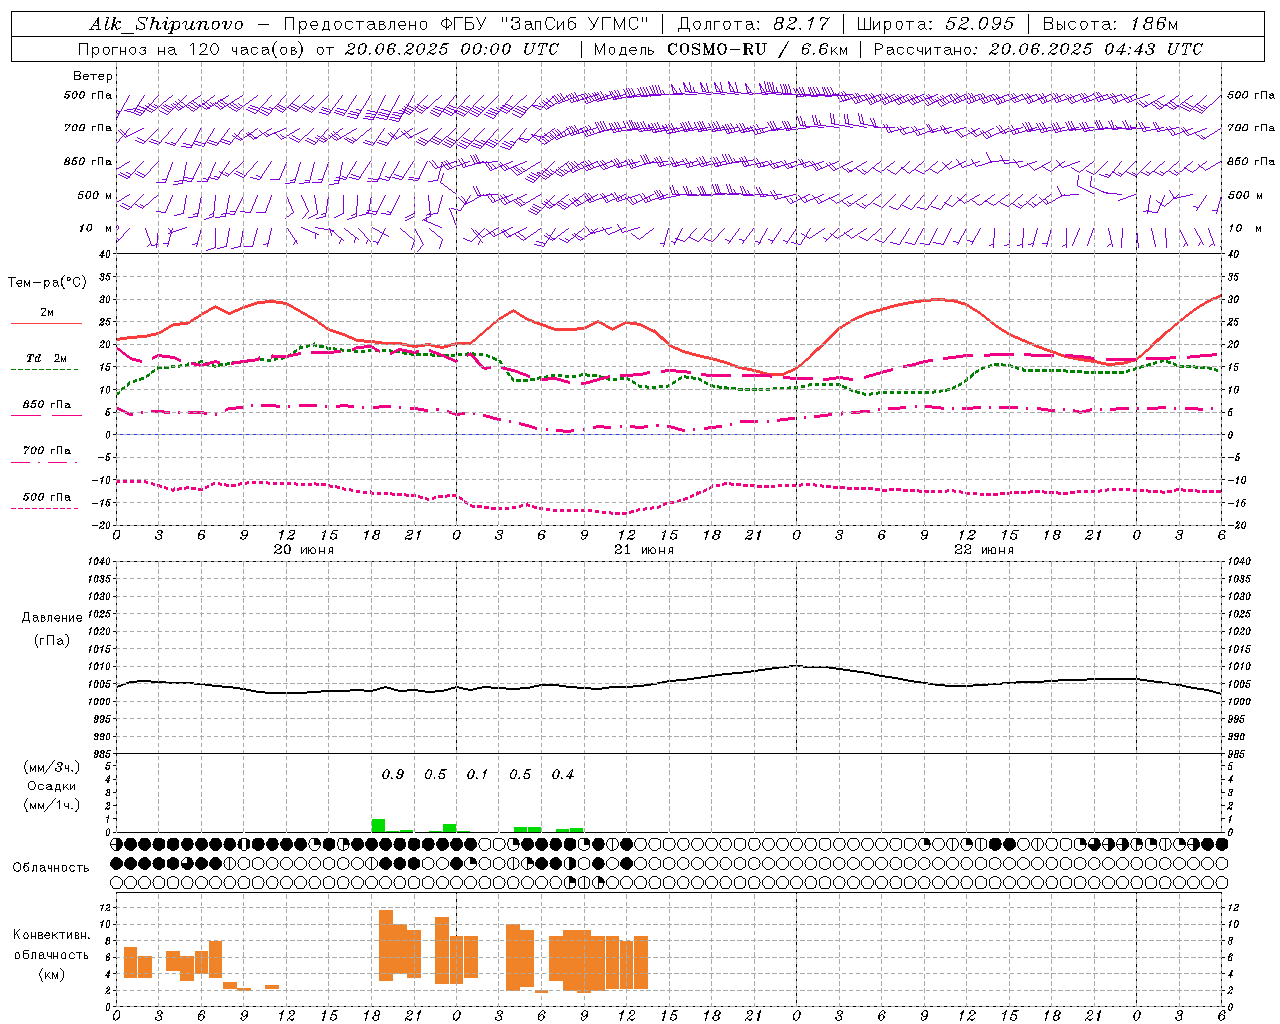Click the Ветер panel label
Screen dimensions: 1280x1024
pyautogui.click(x=93, y=76)
